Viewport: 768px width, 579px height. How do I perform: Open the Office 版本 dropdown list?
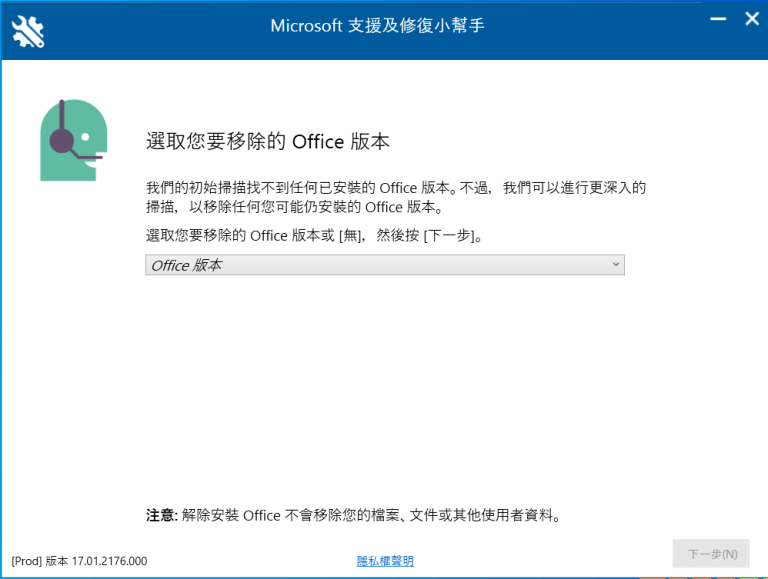(x=384, y=265)
